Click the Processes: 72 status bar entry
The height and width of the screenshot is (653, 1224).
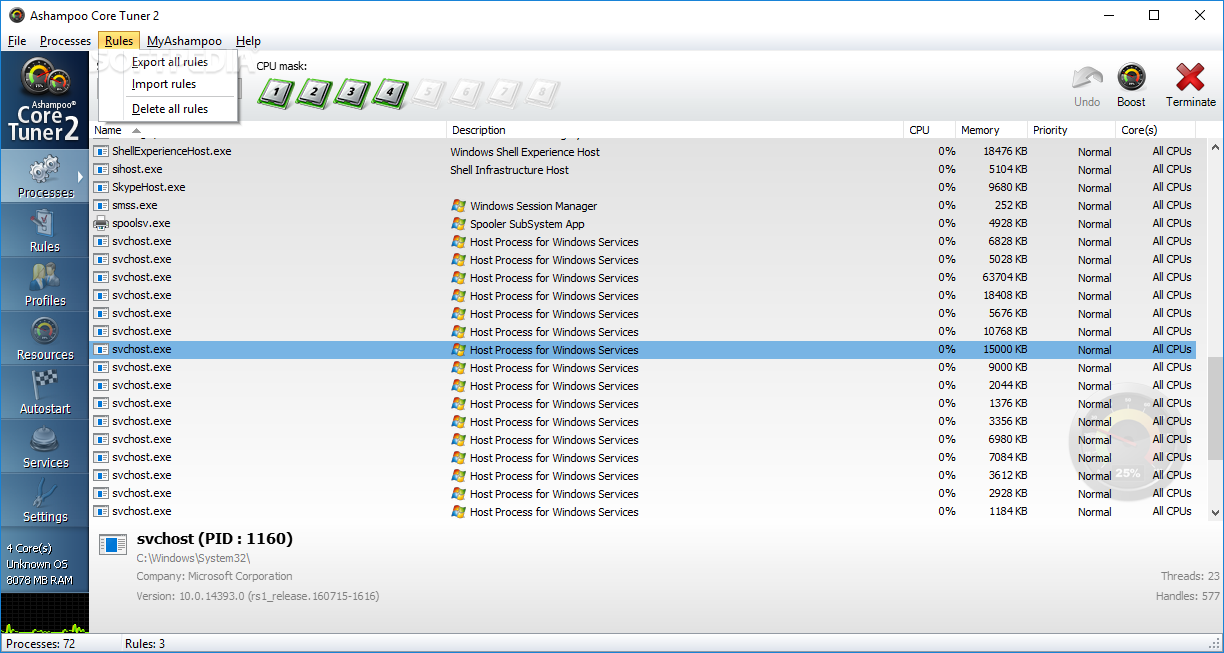(x=41, y=644)
